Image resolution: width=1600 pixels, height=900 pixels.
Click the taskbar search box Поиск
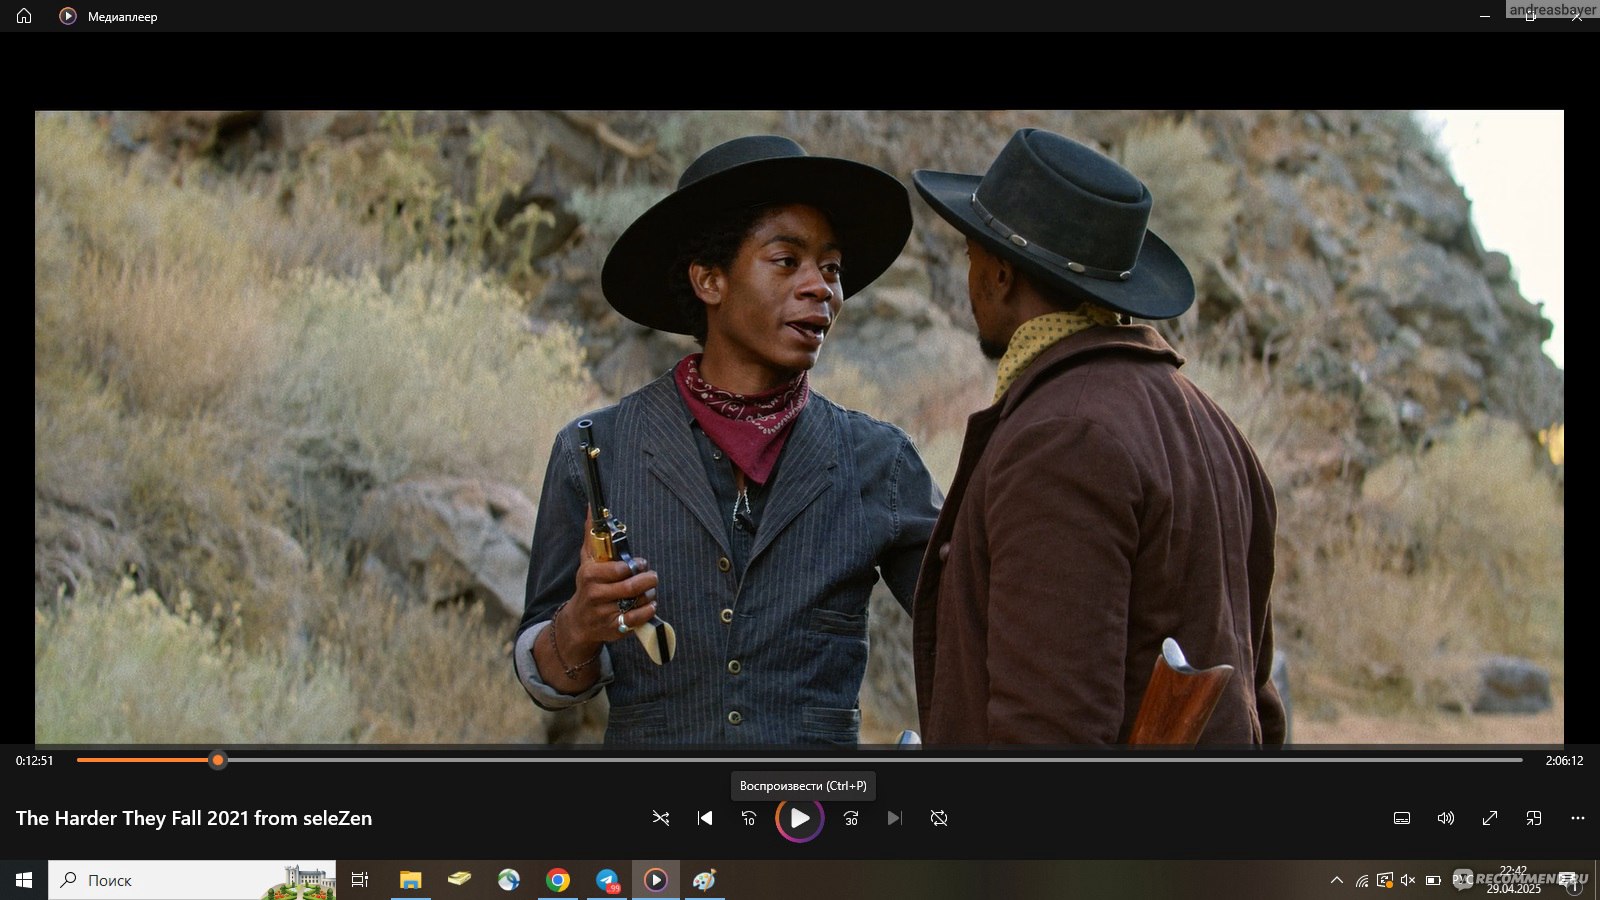point(192,880)
